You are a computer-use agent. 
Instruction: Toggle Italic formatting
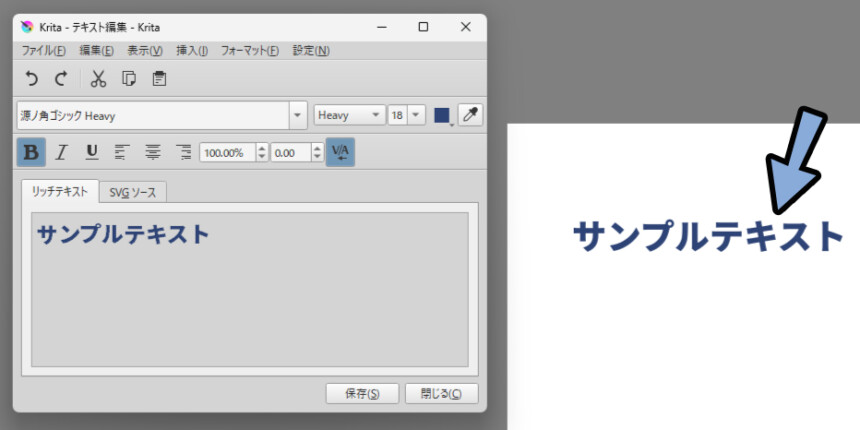62,152
